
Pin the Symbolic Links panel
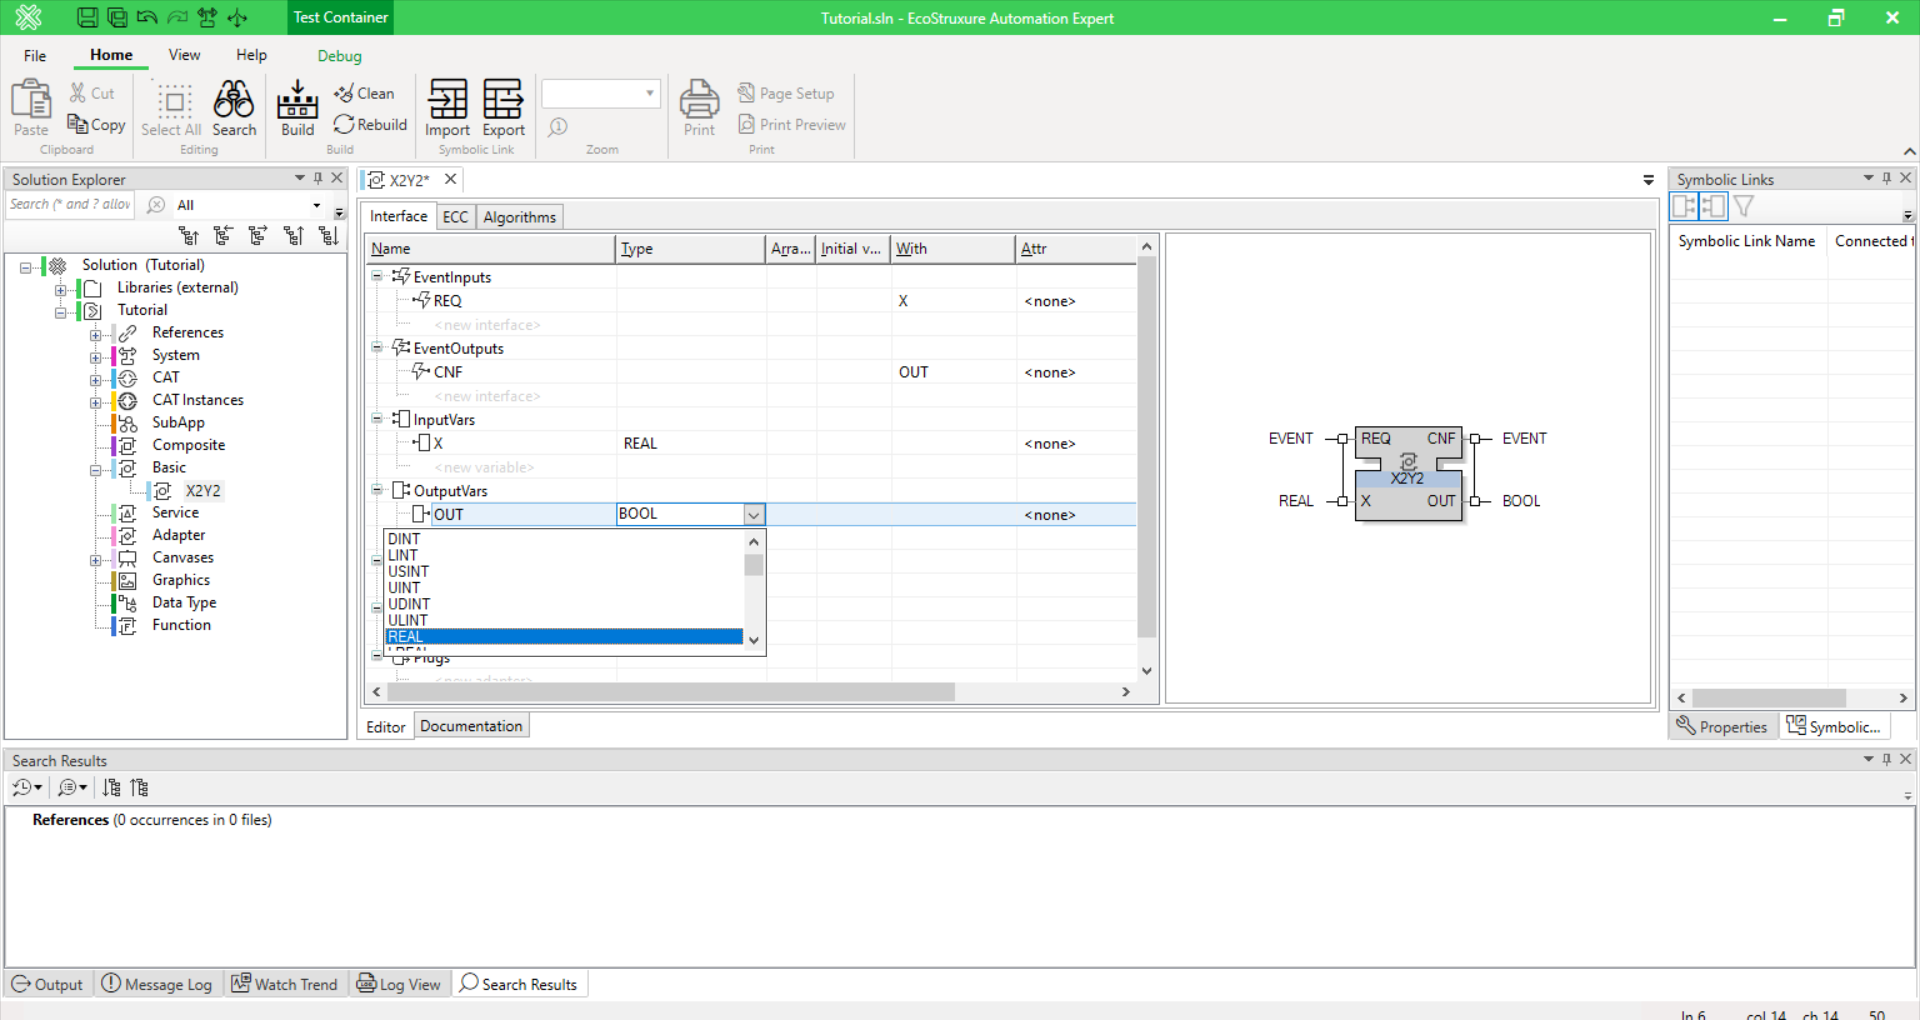1887,178
